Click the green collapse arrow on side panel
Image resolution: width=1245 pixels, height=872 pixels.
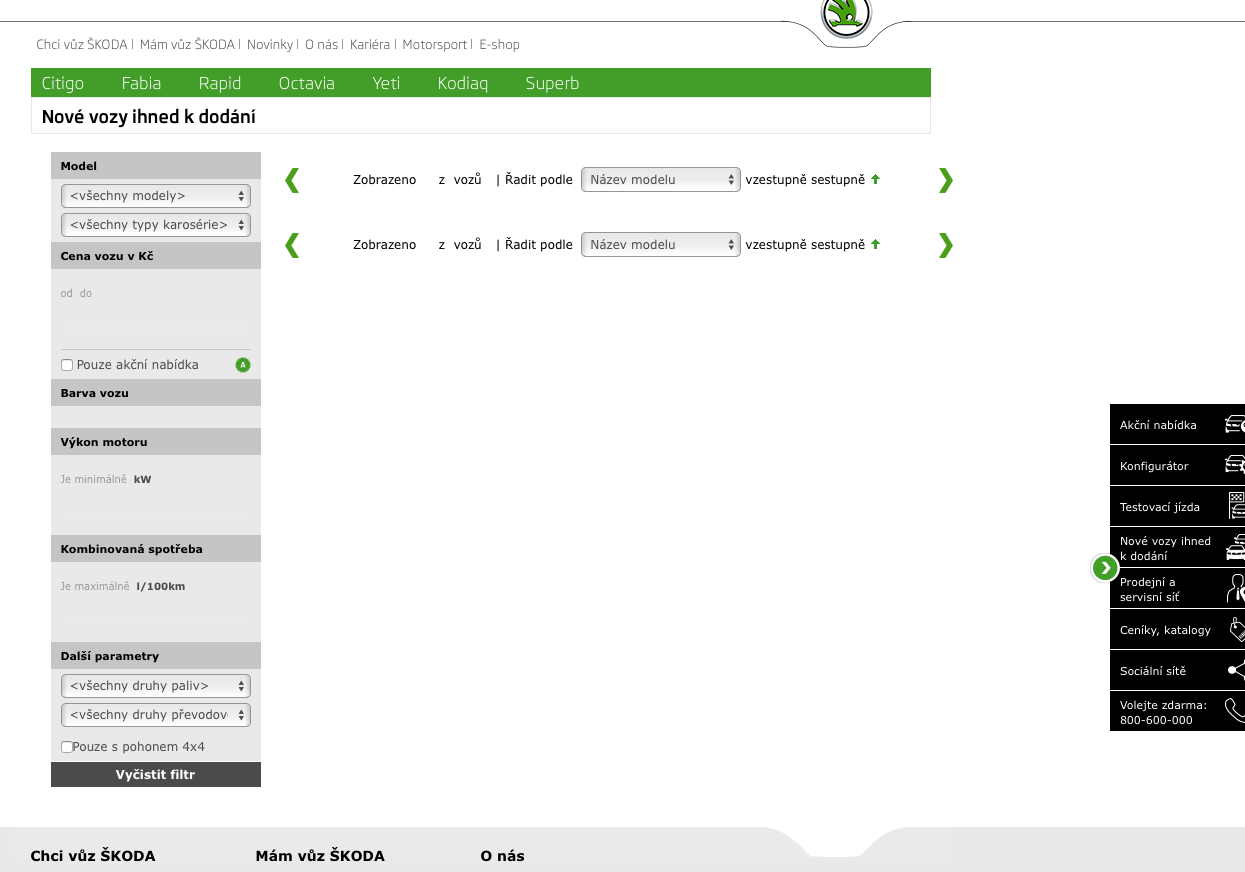(1104, 568)
